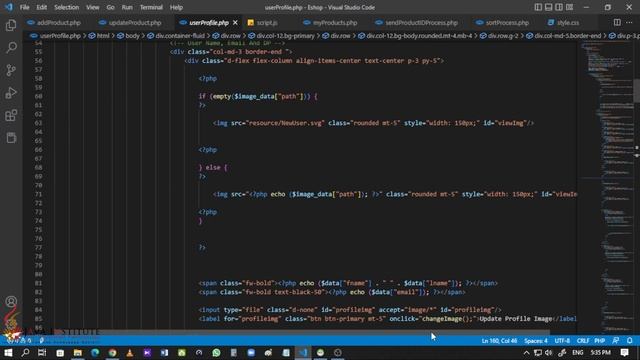The image size is (640, 360).
Task: Open Google Chrome from taskbar
Action: [x=112, y=352]
